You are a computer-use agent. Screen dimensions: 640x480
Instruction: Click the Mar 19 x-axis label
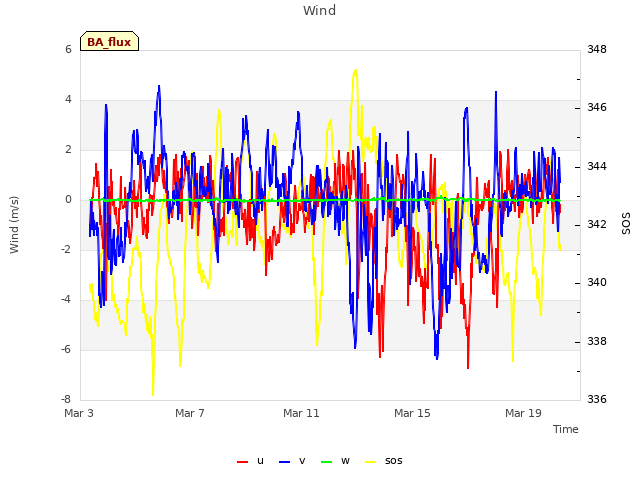tap(523, 413)
